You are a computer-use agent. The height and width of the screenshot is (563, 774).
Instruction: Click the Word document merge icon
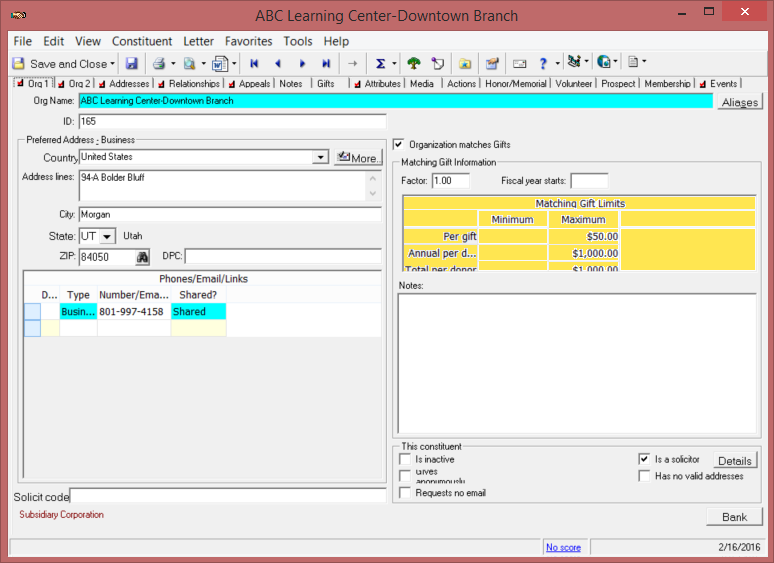(x=220, y=63)
